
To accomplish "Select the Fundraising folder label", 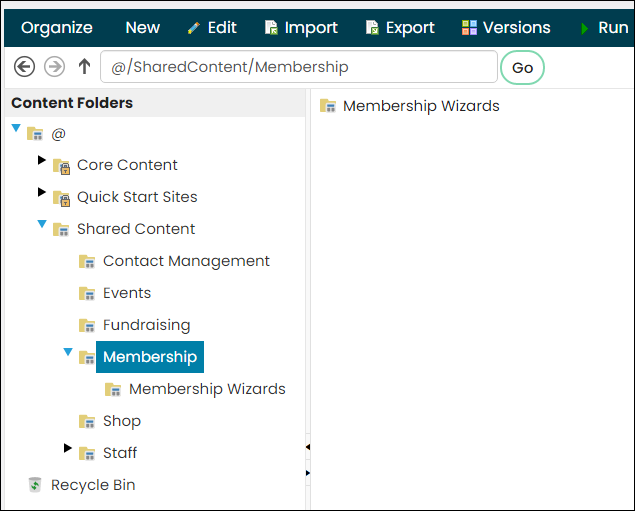I will coord(147,325).
